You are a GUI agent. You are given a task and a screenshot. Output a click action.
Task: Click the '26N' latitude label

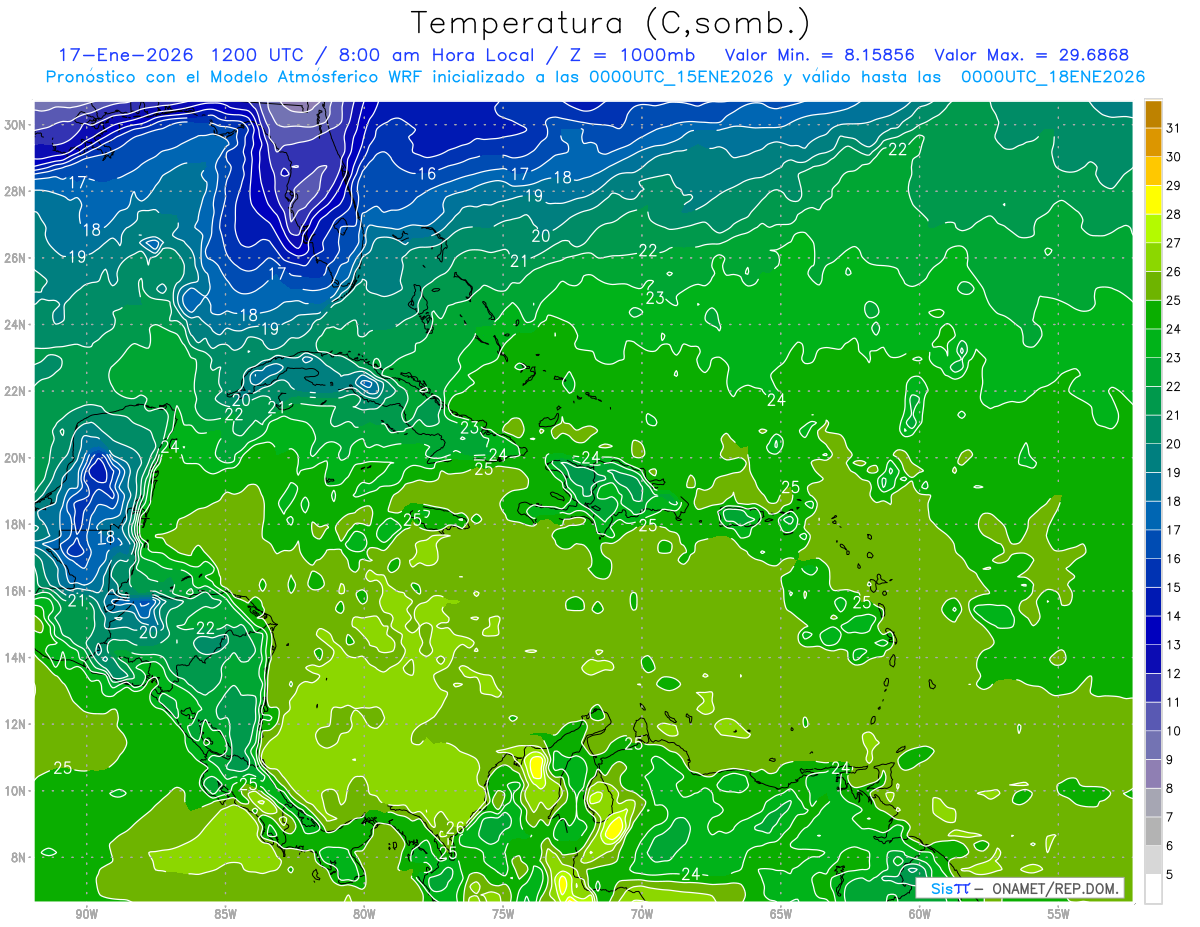(17, 258)
